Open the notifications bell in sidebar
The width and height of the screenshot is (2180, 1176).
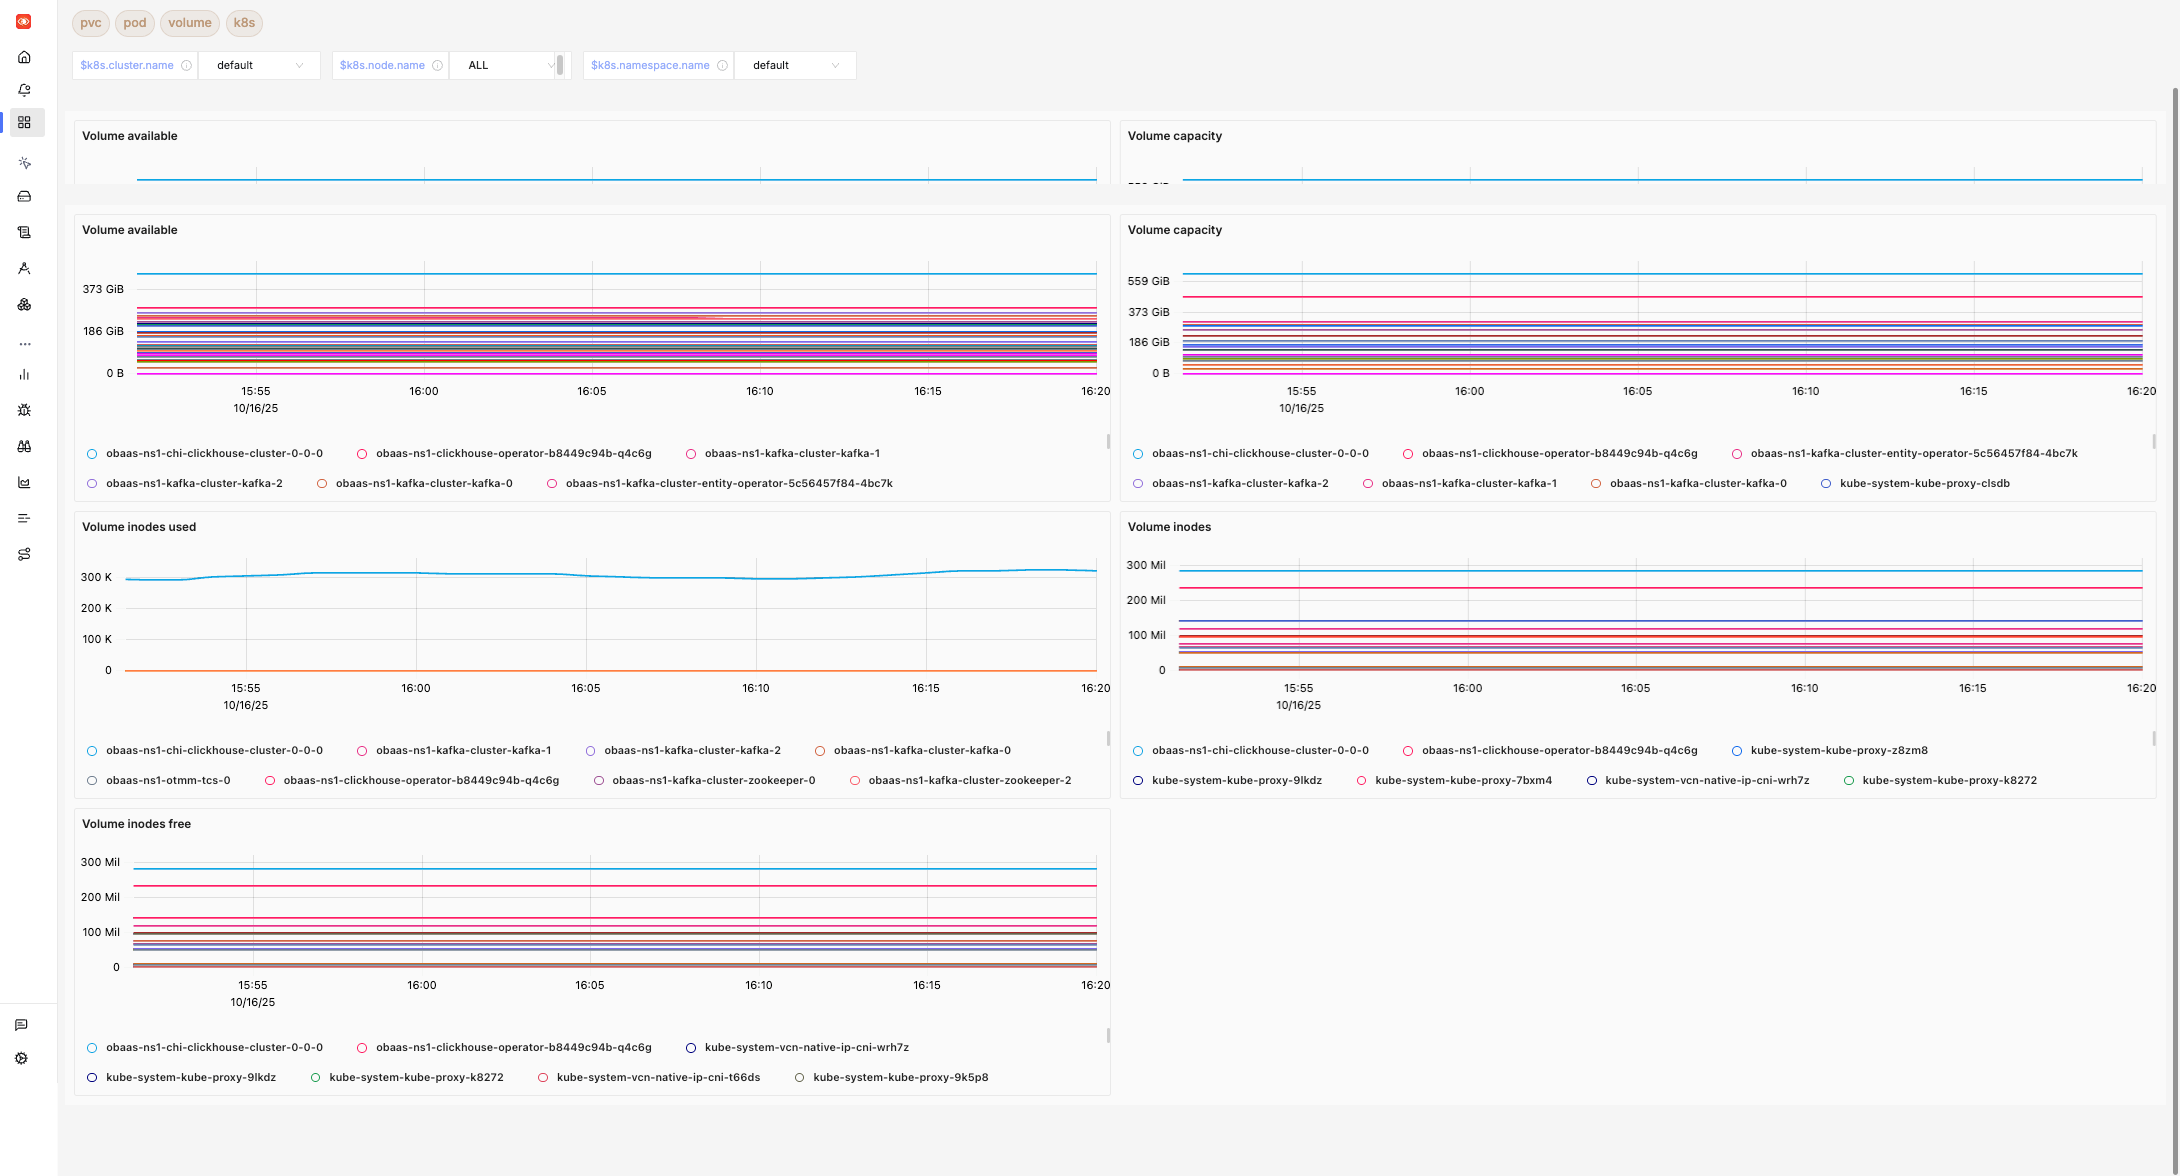24,89
